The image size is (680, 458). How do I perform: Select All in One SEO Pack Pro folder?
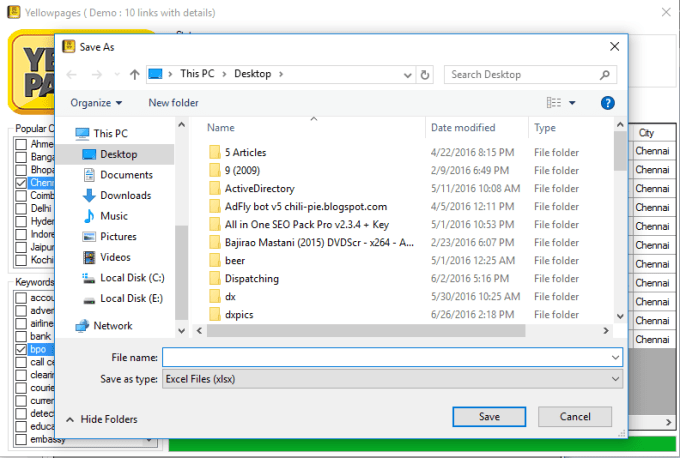307,225
